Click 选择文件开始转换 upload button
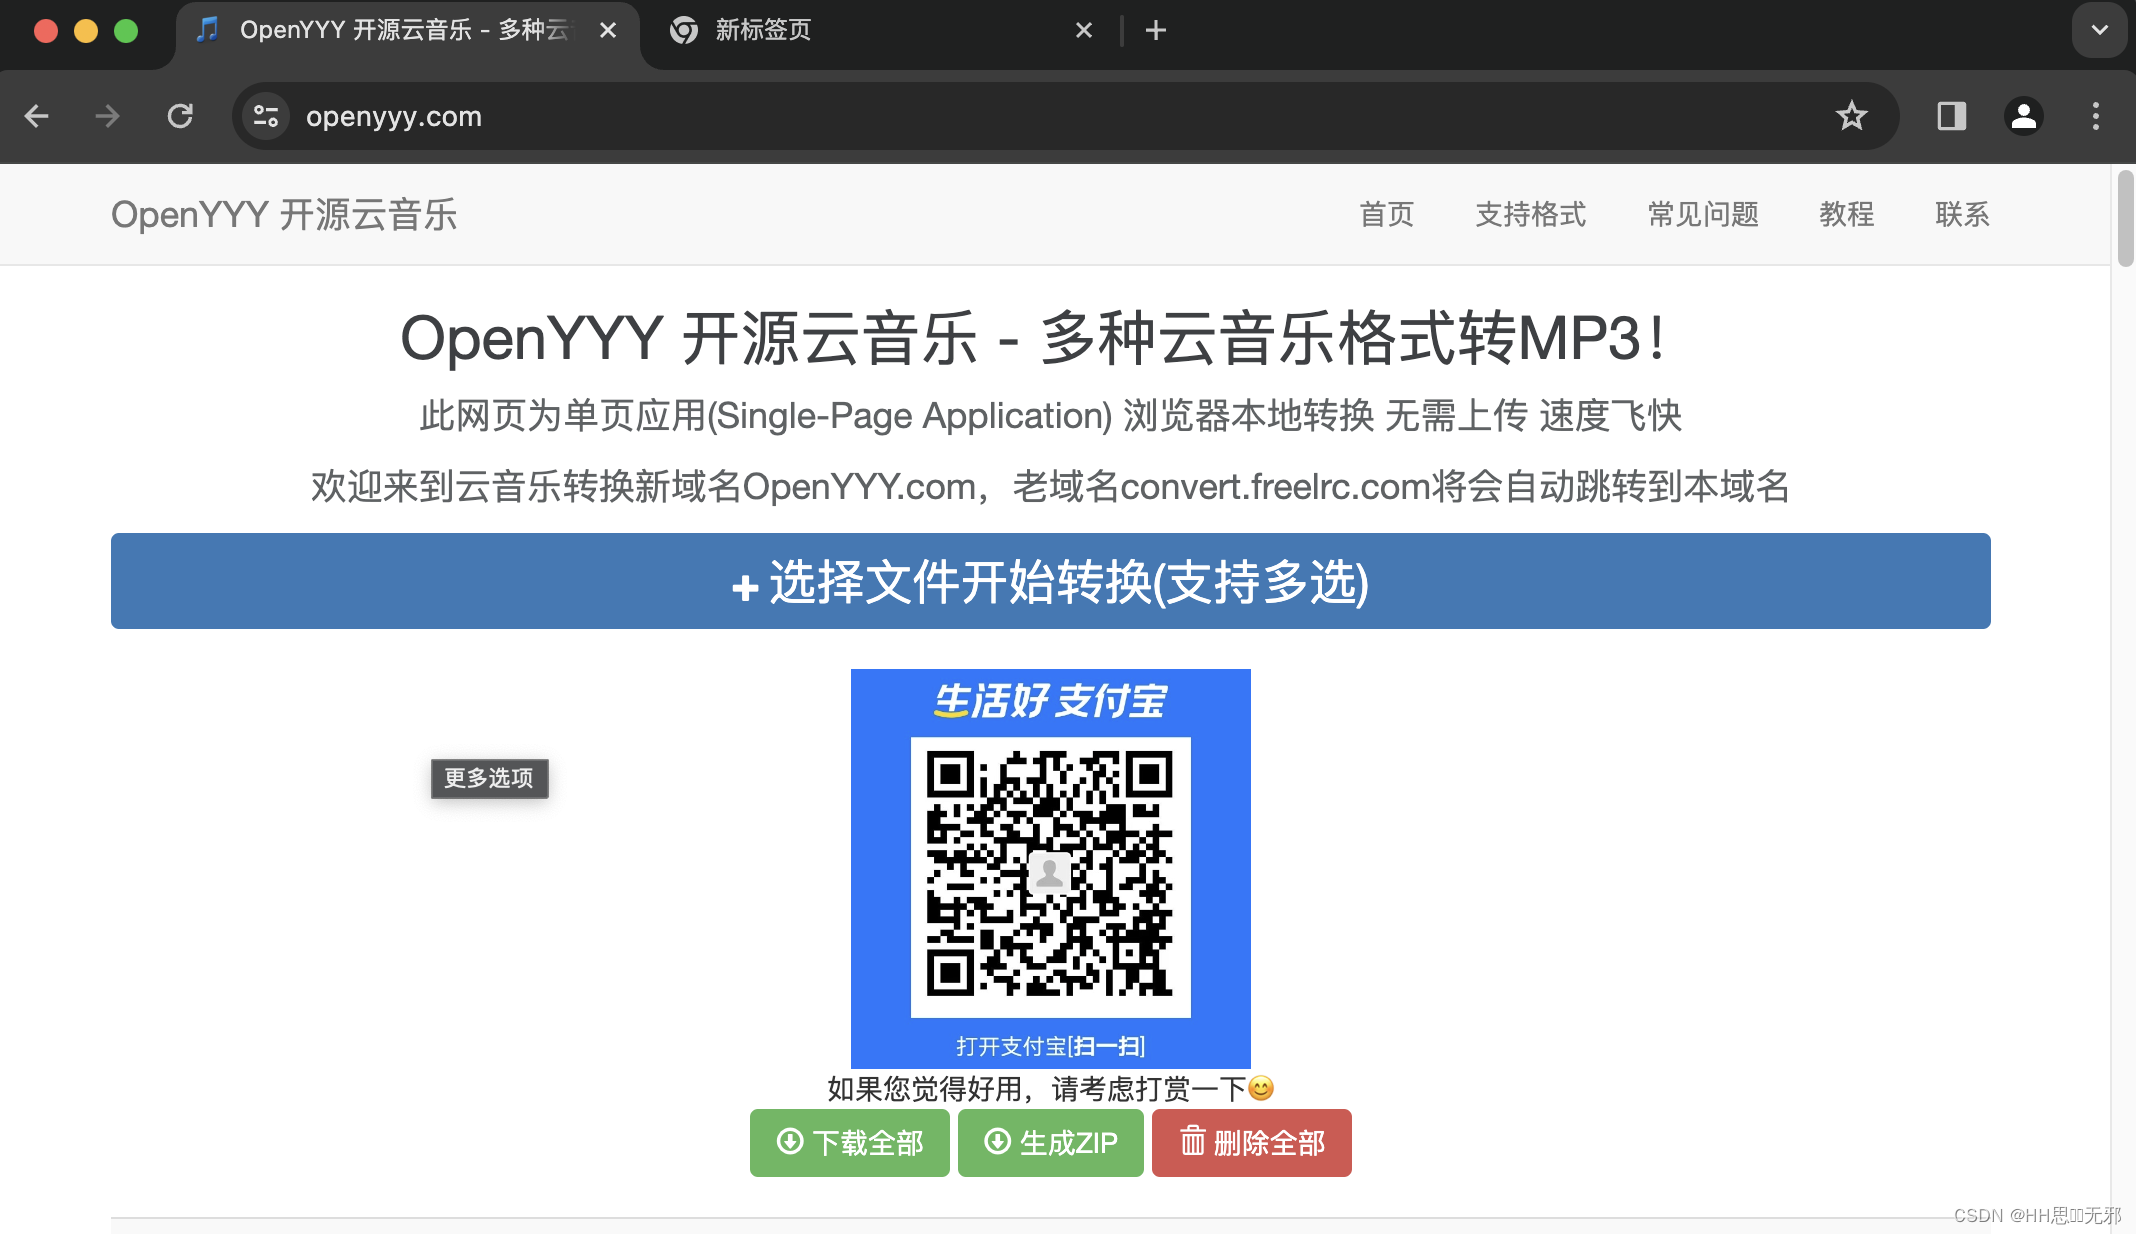This screenshot has height=1234, width=2136. coord(1050,581)
